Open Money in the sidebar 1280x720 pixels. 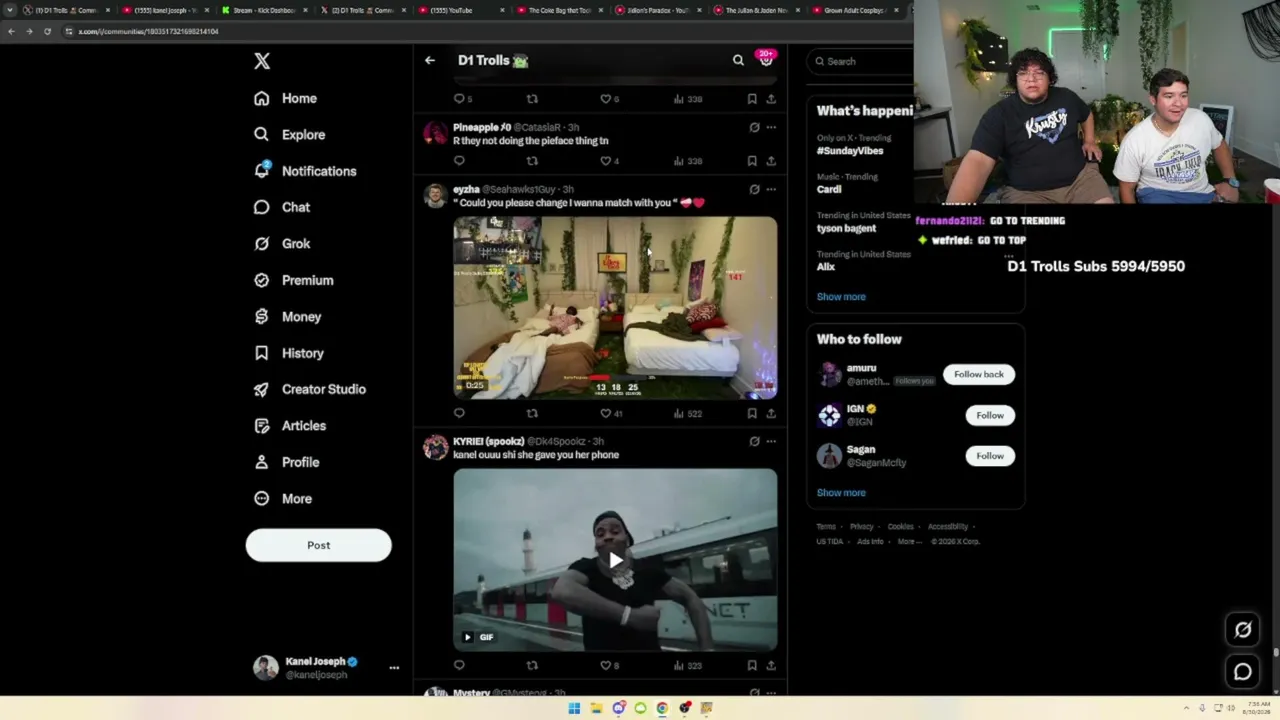[x=287, y=316]
